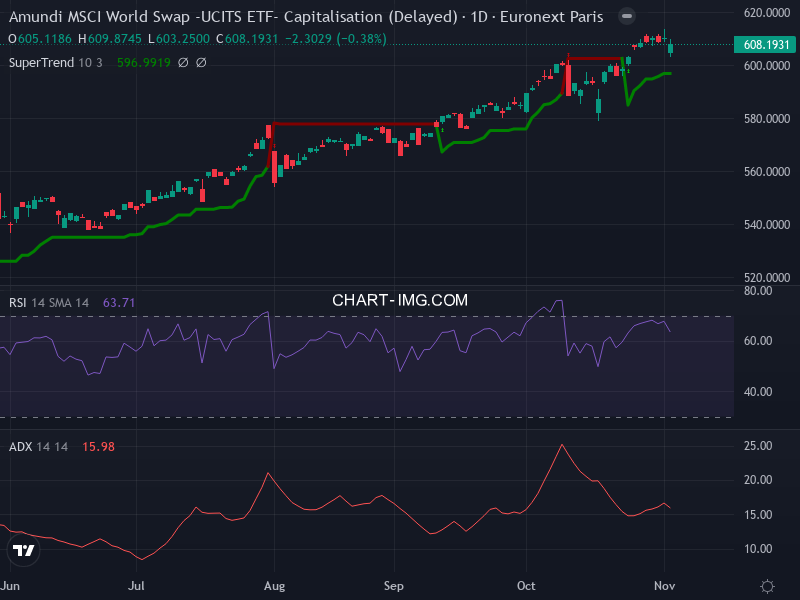Open the CHART-IMG.COM watermark link

pyautogui.click(x=400, y=299)
